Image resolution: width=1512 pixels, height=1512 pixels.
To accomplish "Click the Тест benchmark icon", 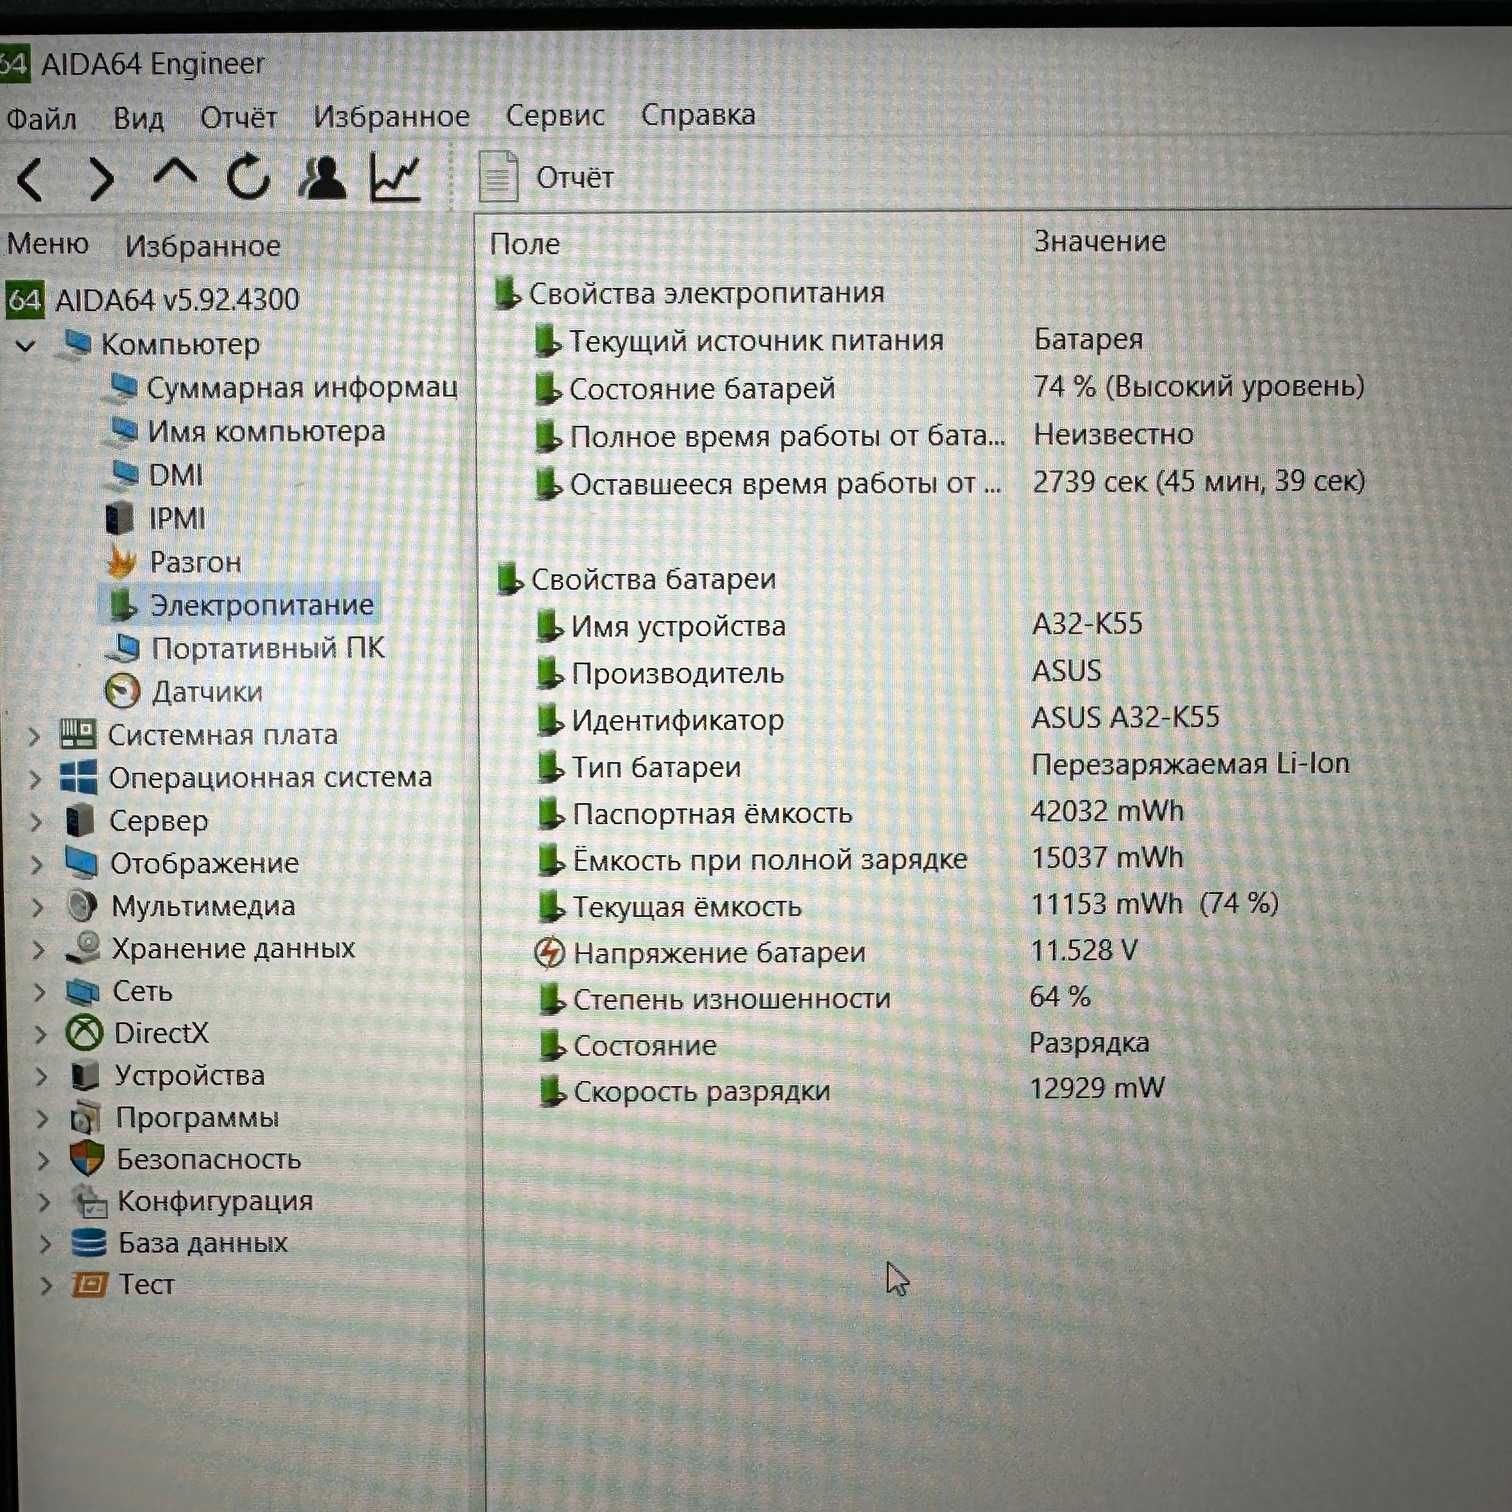I will pyautogui.click(x=90, y=1285).
